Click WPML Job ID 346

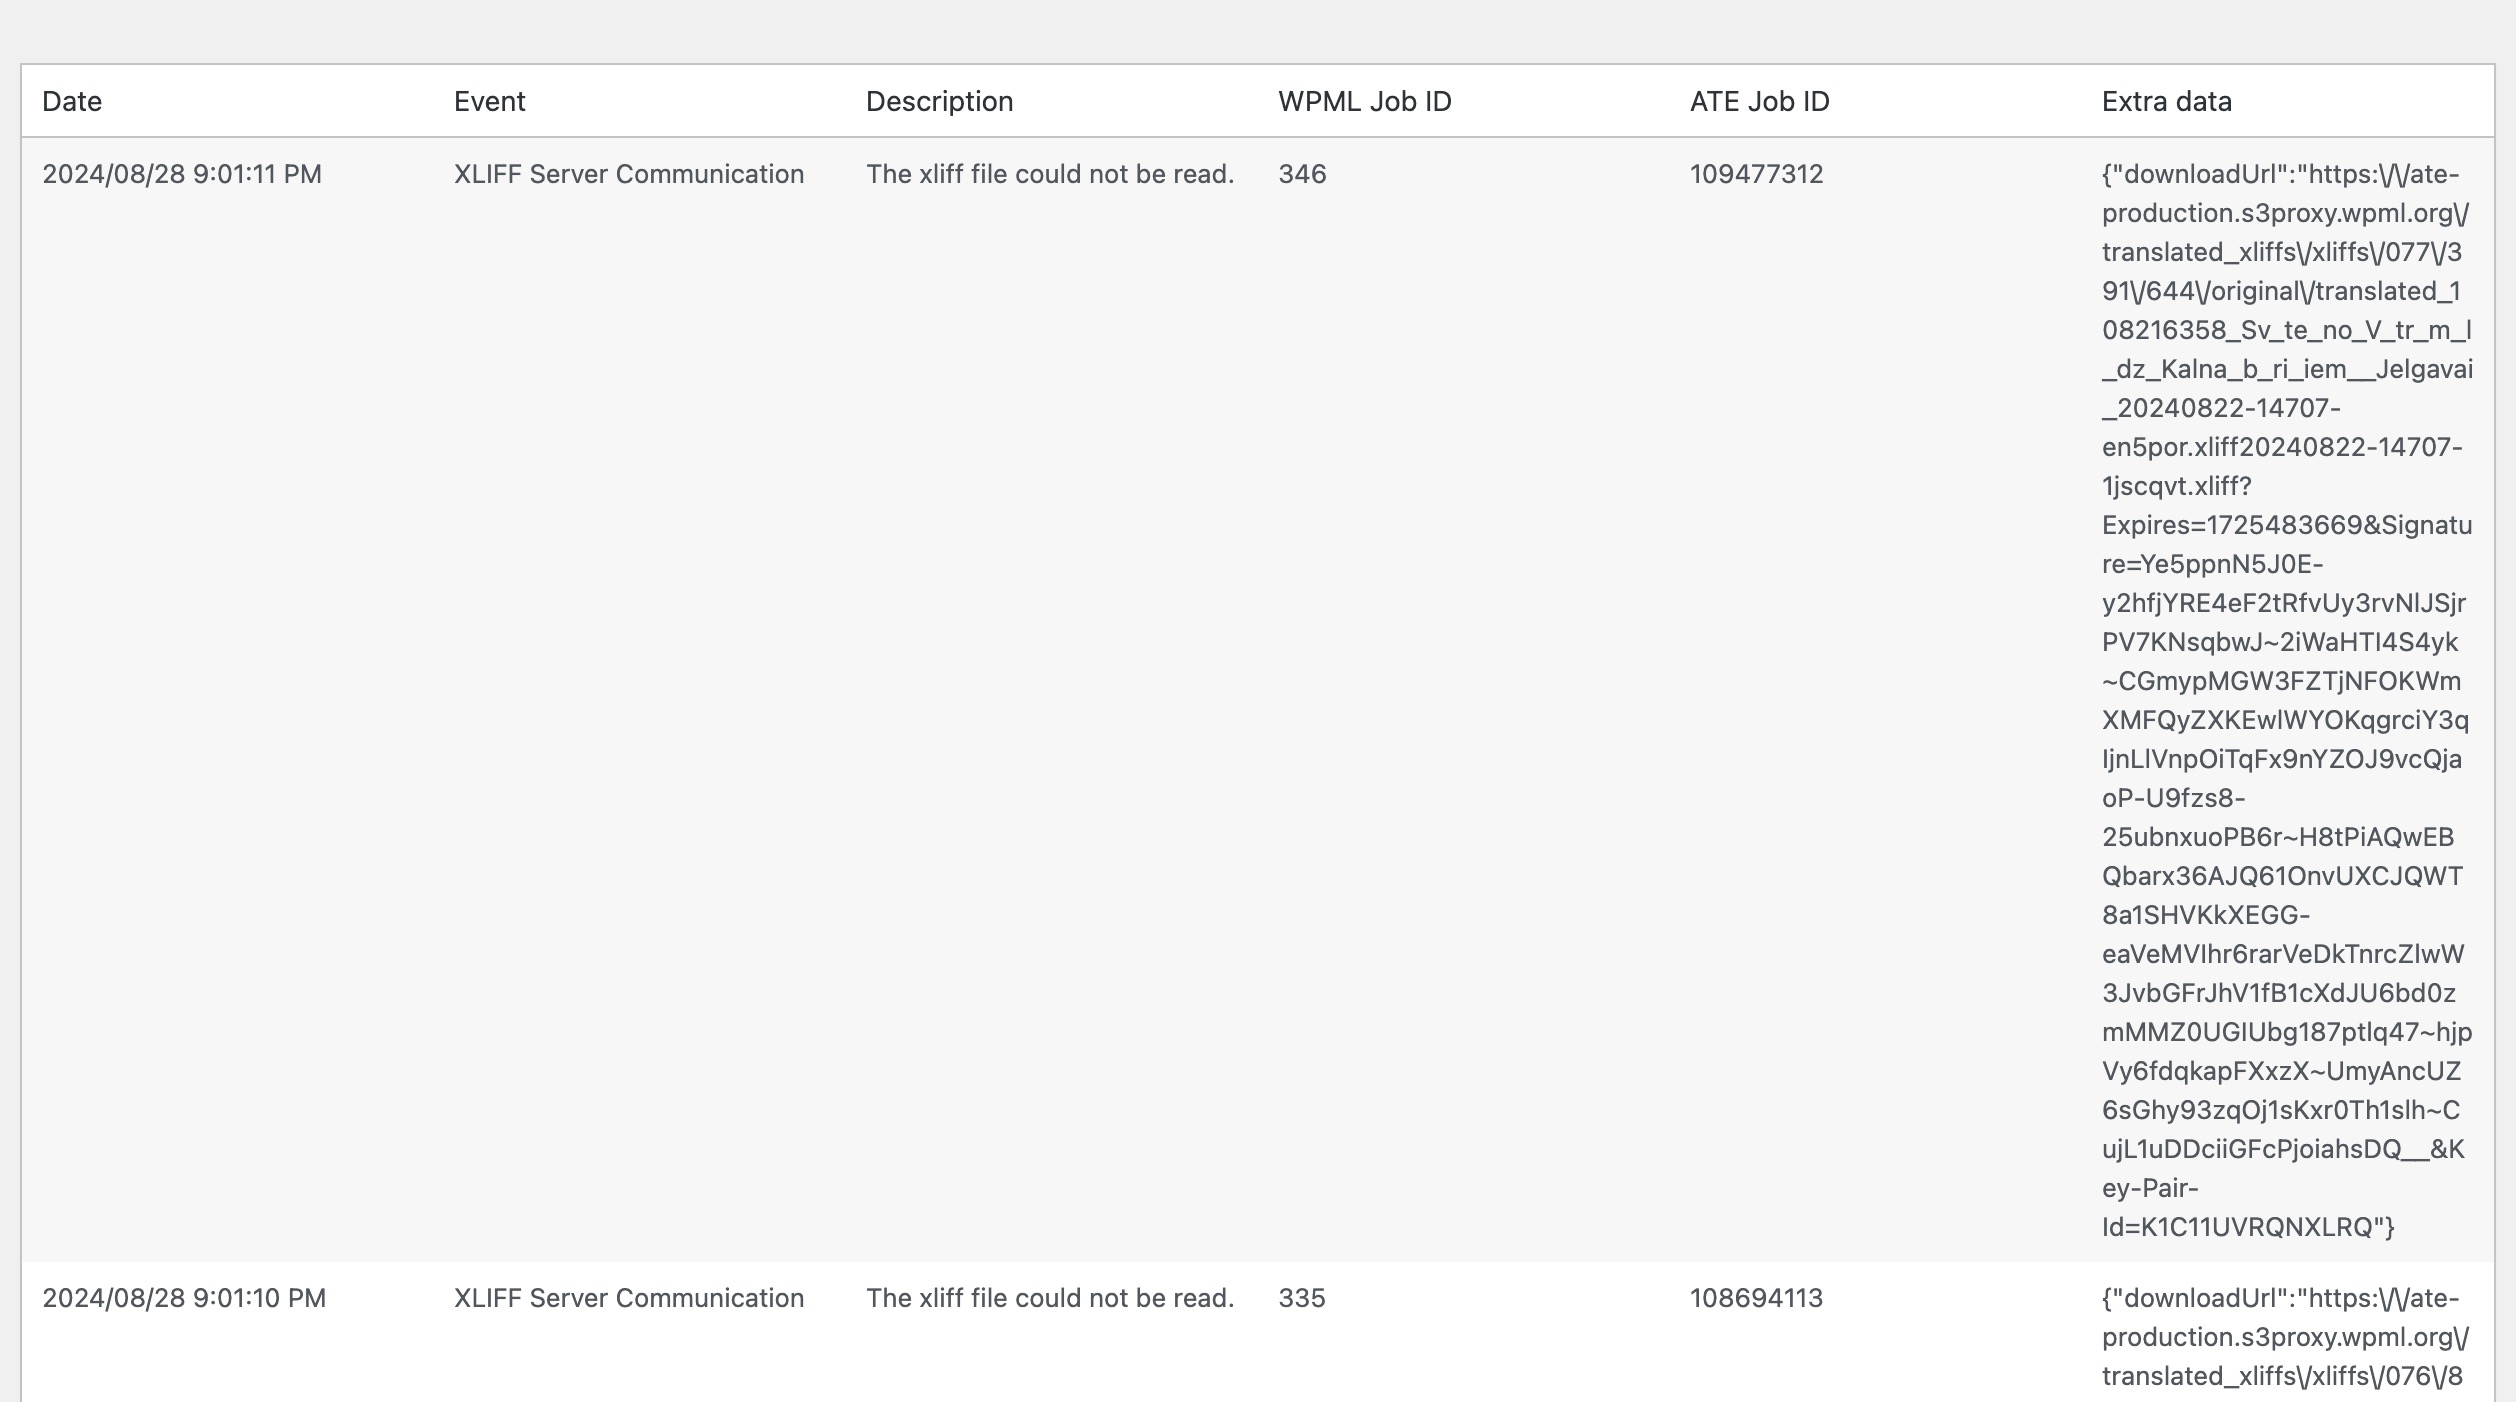[1302, 174]
